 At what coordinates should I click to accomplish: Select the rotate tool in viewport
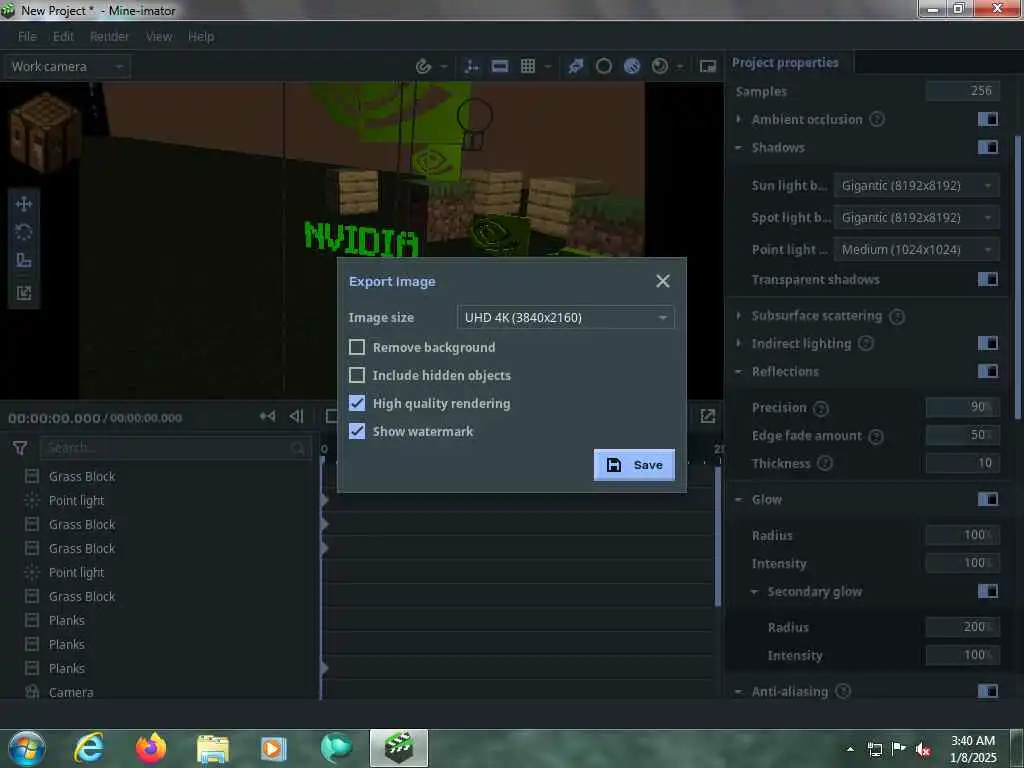tap(24, 232)
